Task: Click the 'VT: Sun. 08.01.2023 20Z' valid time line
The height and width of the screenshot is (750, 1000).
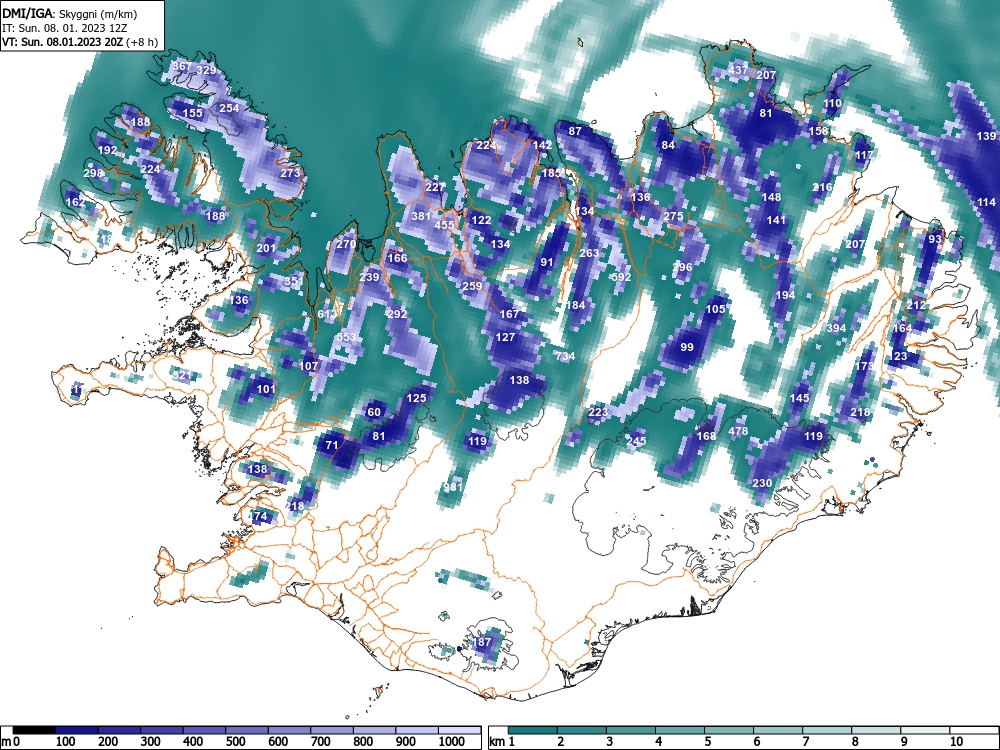Action: pyautogui.click(x=62, y=43)
